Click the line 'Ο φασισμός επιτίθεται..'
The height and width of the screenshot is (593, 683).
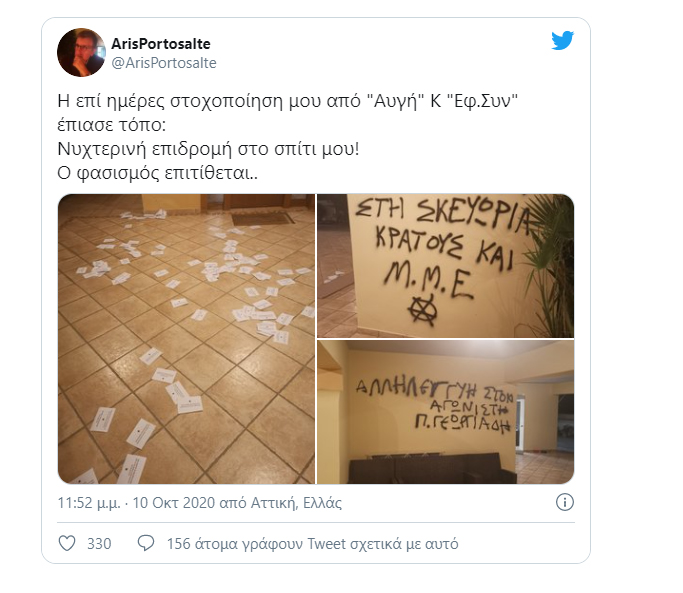pos(157,173)
